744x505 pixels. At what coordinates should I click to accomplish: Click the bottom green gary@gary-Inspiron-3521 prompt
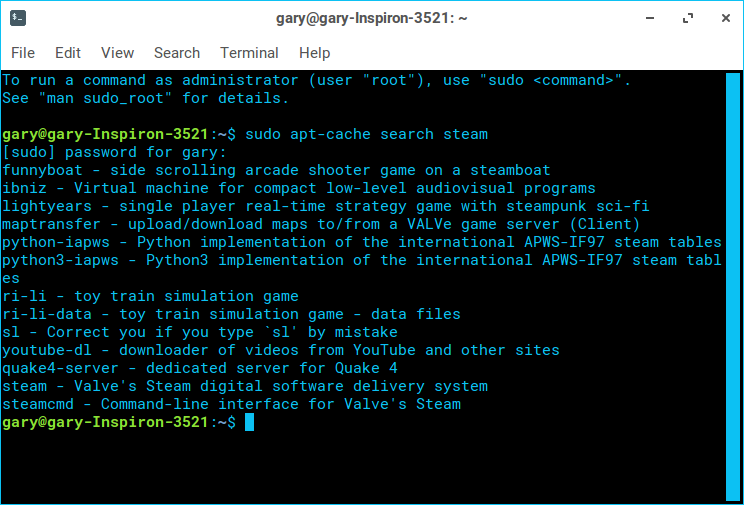click(x=105, y=422)
